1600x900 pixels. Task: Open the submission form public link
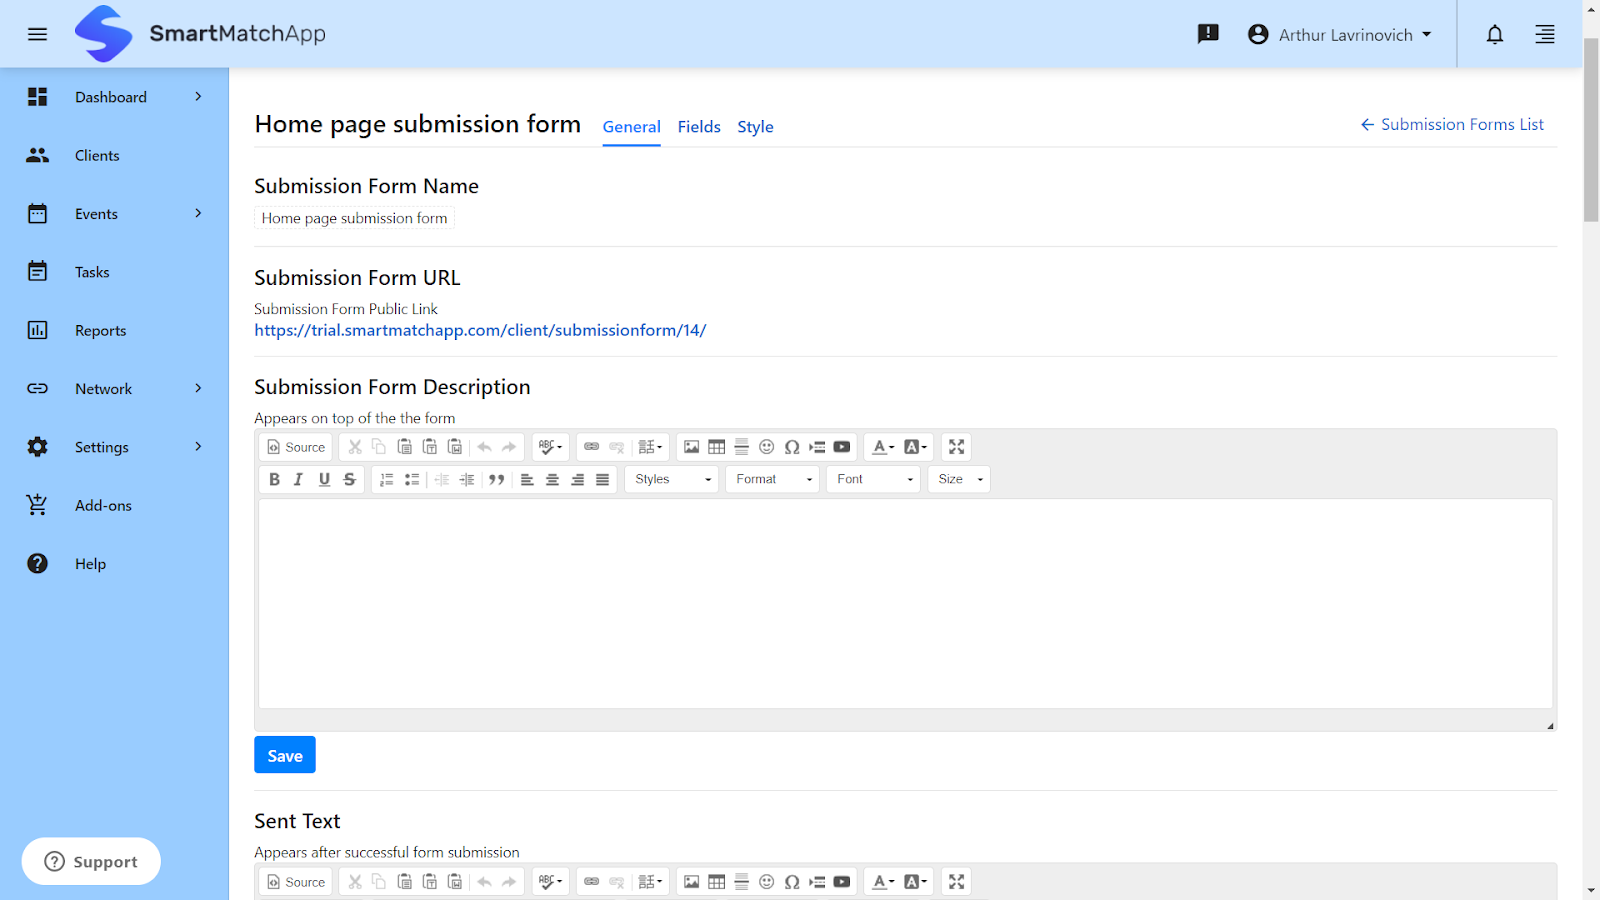point(480,330)
